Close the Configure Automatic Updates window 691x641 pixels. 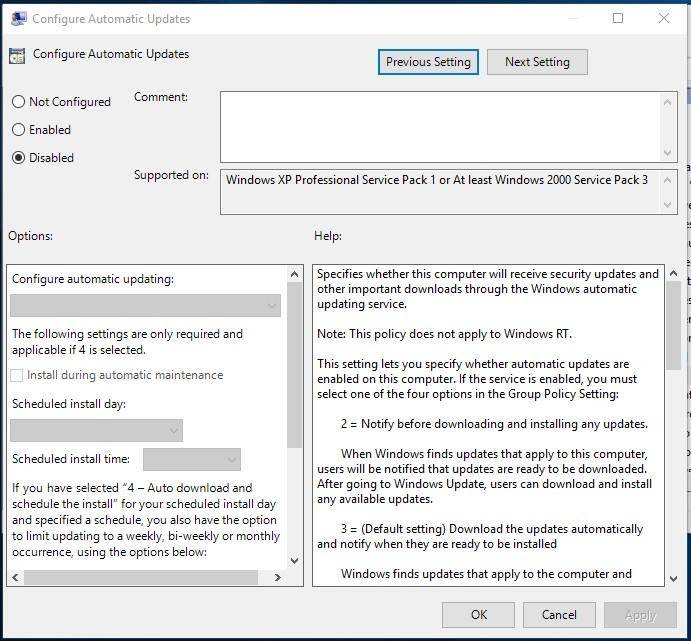[x=664, y=18]
